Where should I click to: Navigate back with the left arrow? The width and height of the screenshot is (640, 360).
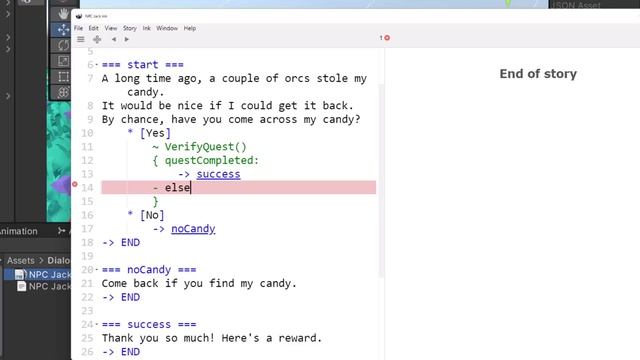pos(114,39)
